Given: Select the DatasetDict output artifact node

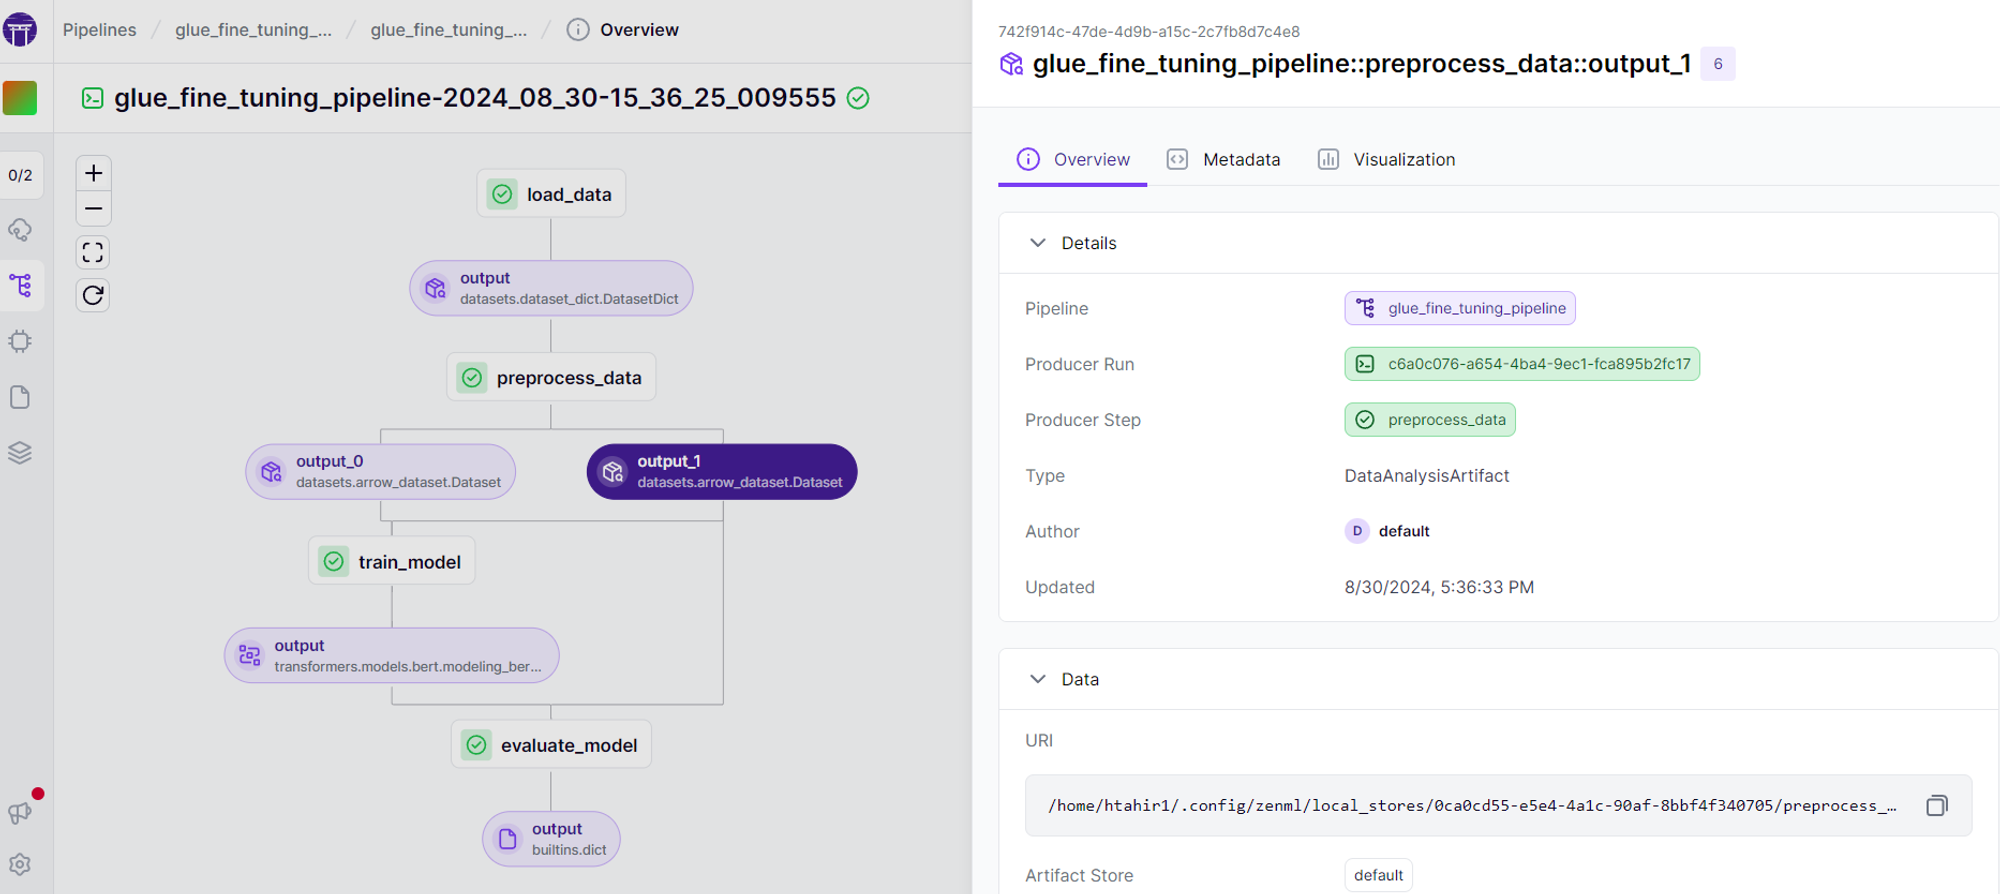Looking at the screenshot, I should pyautogui.click(x=551, y=288).
